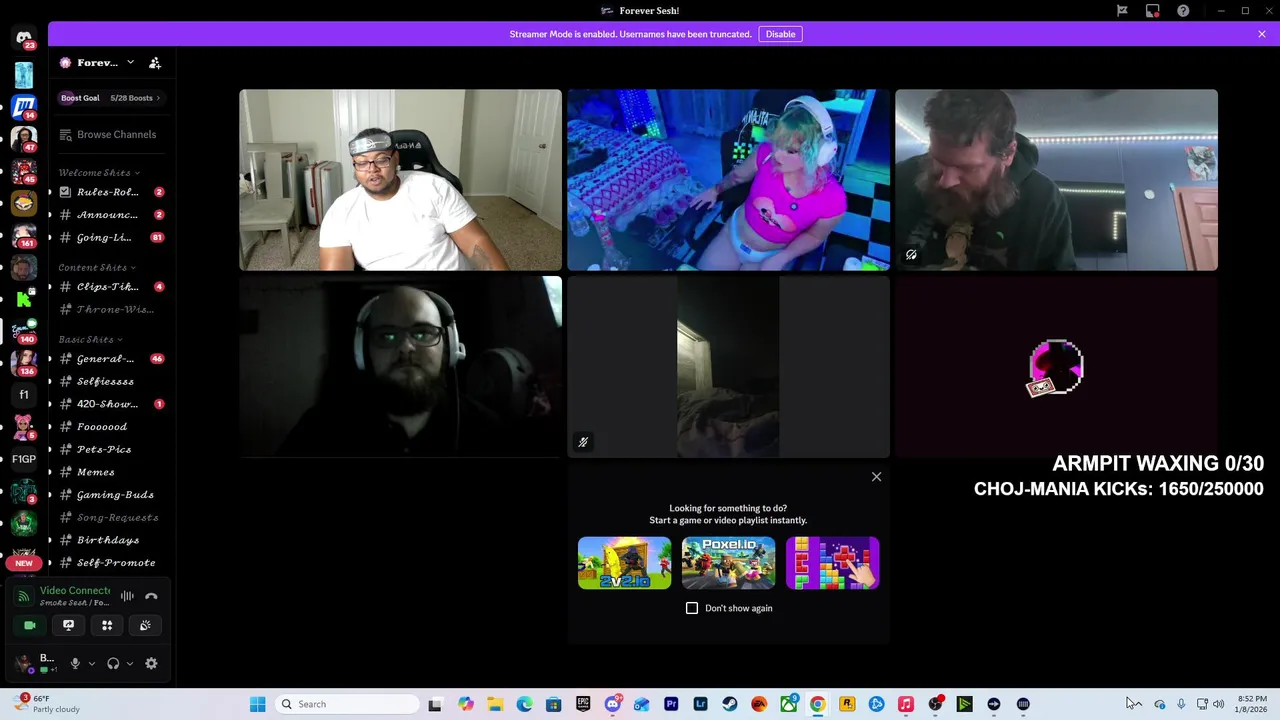Open the server icon with badge 47
This screenshot has width=1280, height=720.
tap(24, 138)
